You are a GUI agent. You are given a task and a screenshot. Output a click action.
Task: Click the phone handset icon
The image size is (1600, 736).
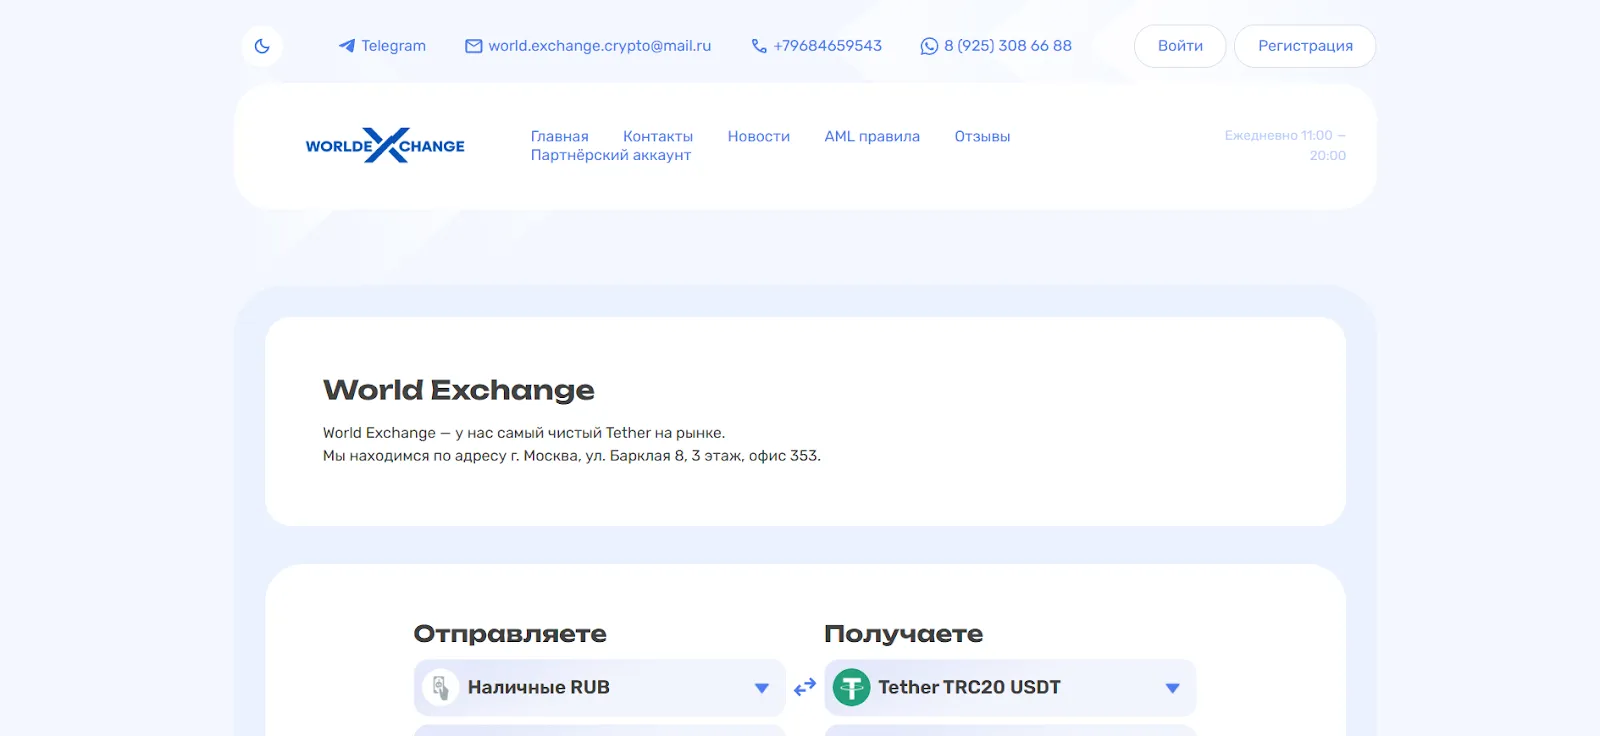(x=759, y=46)
